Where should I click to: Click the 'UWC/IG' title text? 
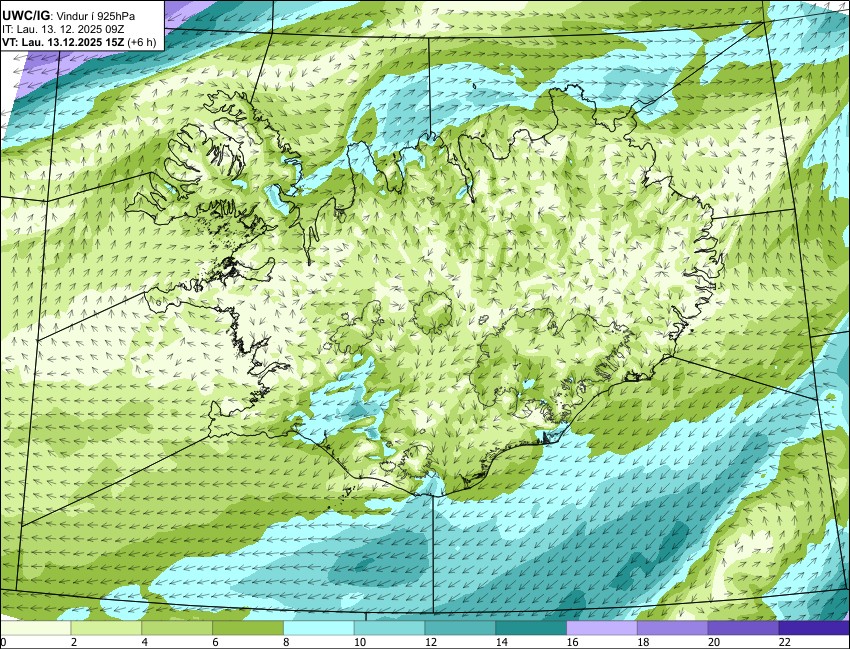pos(27,16)
